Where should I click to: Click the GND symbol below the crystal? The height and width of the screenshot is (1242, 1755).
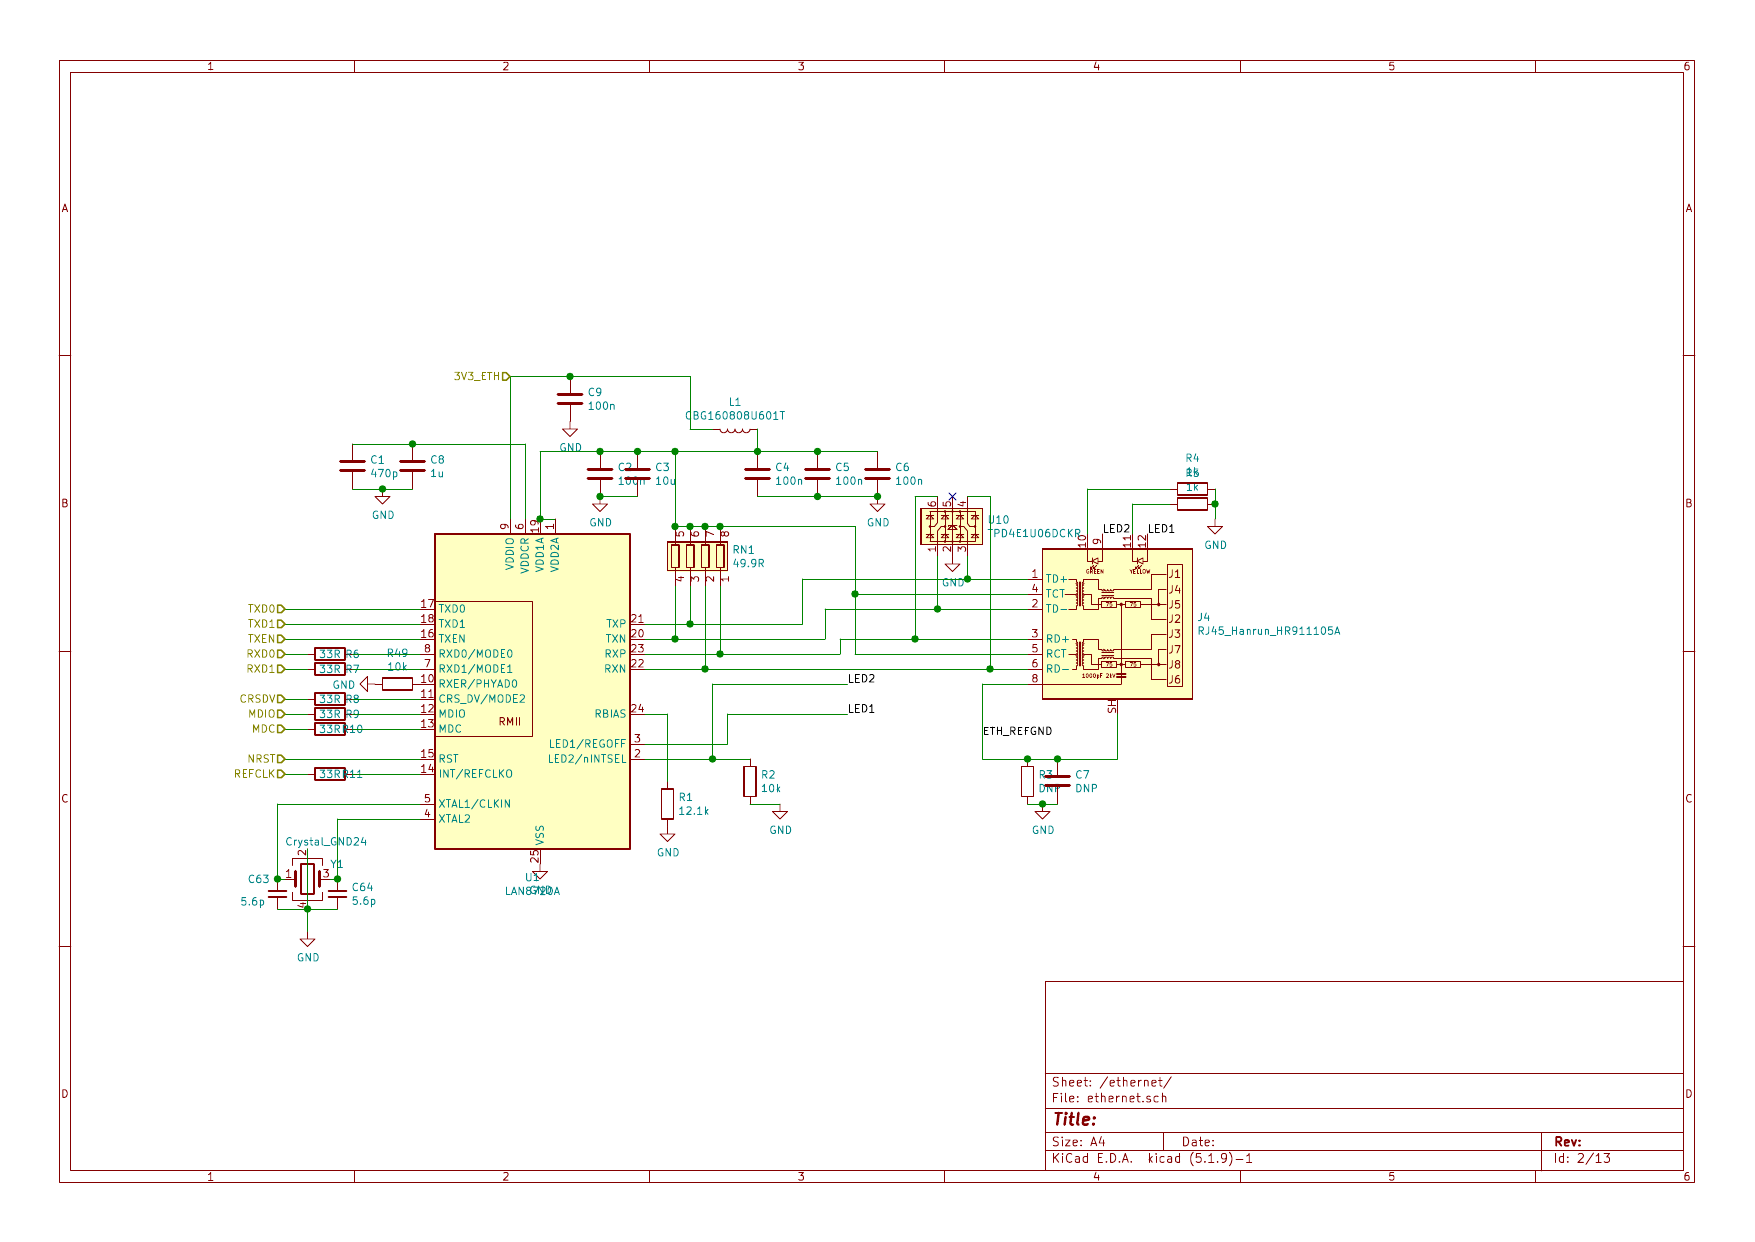pyautogui.click(x=307, y=944)
